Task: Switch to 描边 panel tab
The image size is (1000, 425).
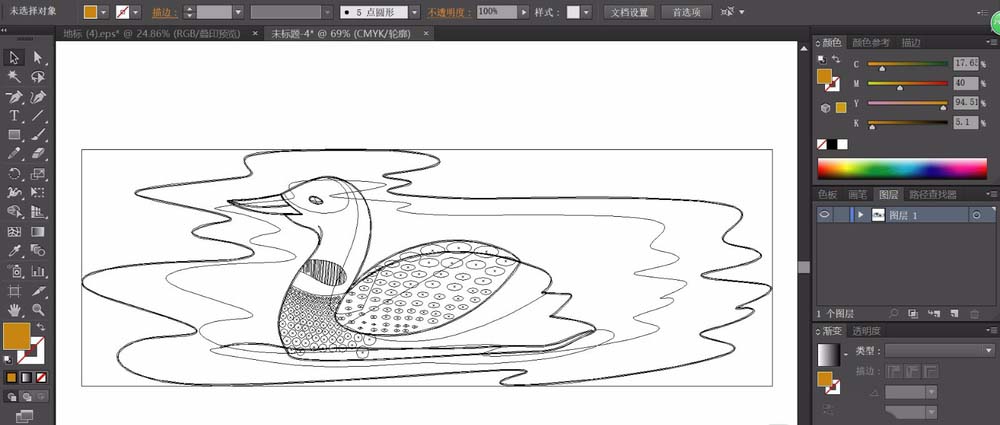Action: [x=911, y=43]
